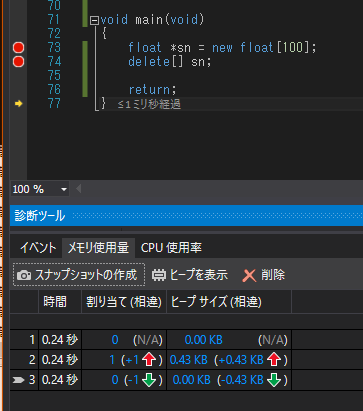
Task: Open allocation count 0 in snapshot 1
Action: pos(115,340)
